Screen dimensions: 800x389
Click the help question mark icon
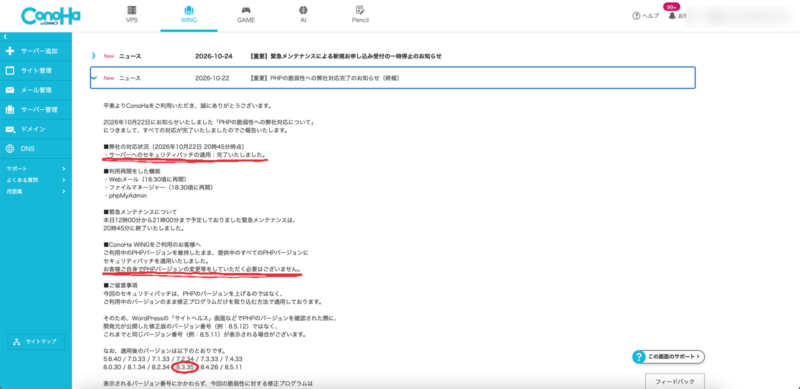[x=636, y=16]
